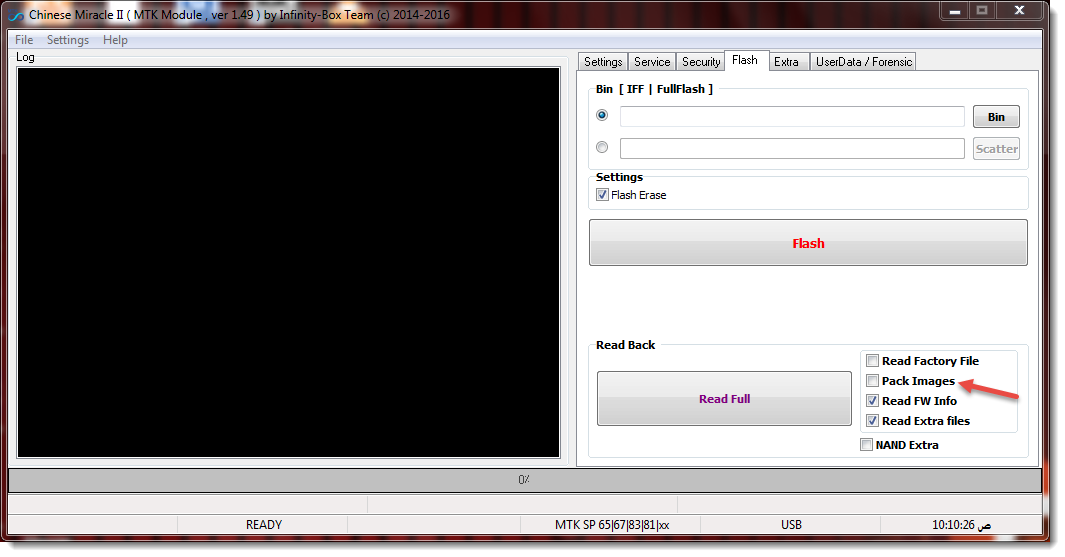The height and width of the screenshot is (557, 1065).
Task: Select the Scatter file radio button
Action: 602,147
